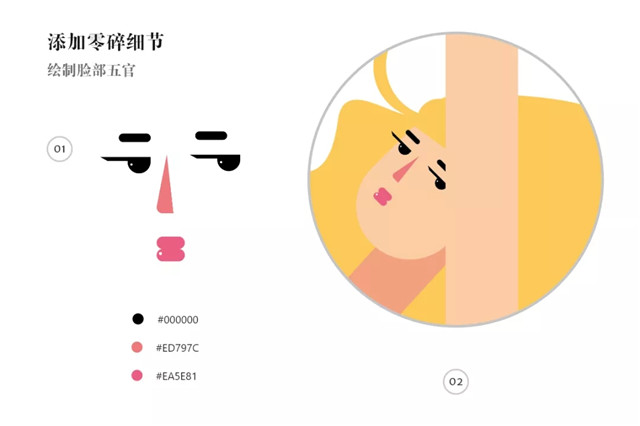Select the salmon triangular nose shape

click(x=165, y=184)
